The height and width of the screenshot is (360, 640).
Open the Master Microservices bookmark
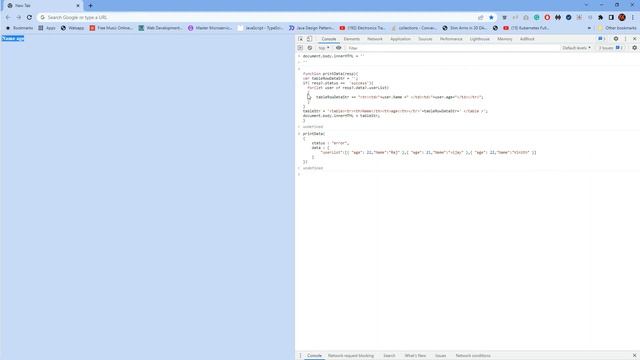(210, 28)
